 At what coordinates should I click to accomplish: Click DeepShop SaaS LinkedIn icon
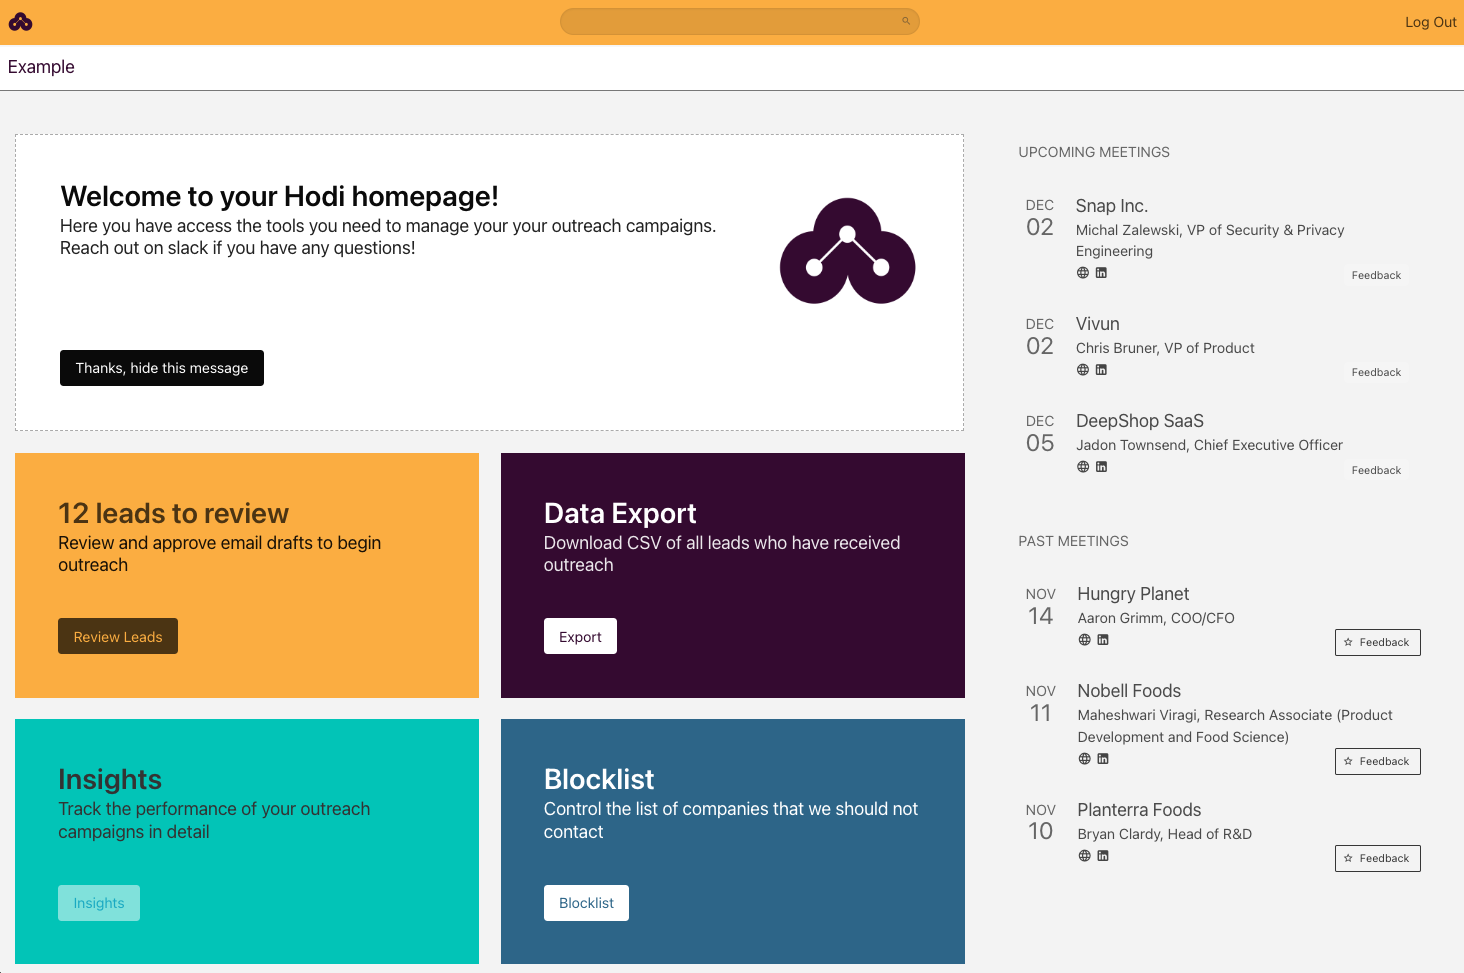pyautogui.click(x=1101, y=467)
